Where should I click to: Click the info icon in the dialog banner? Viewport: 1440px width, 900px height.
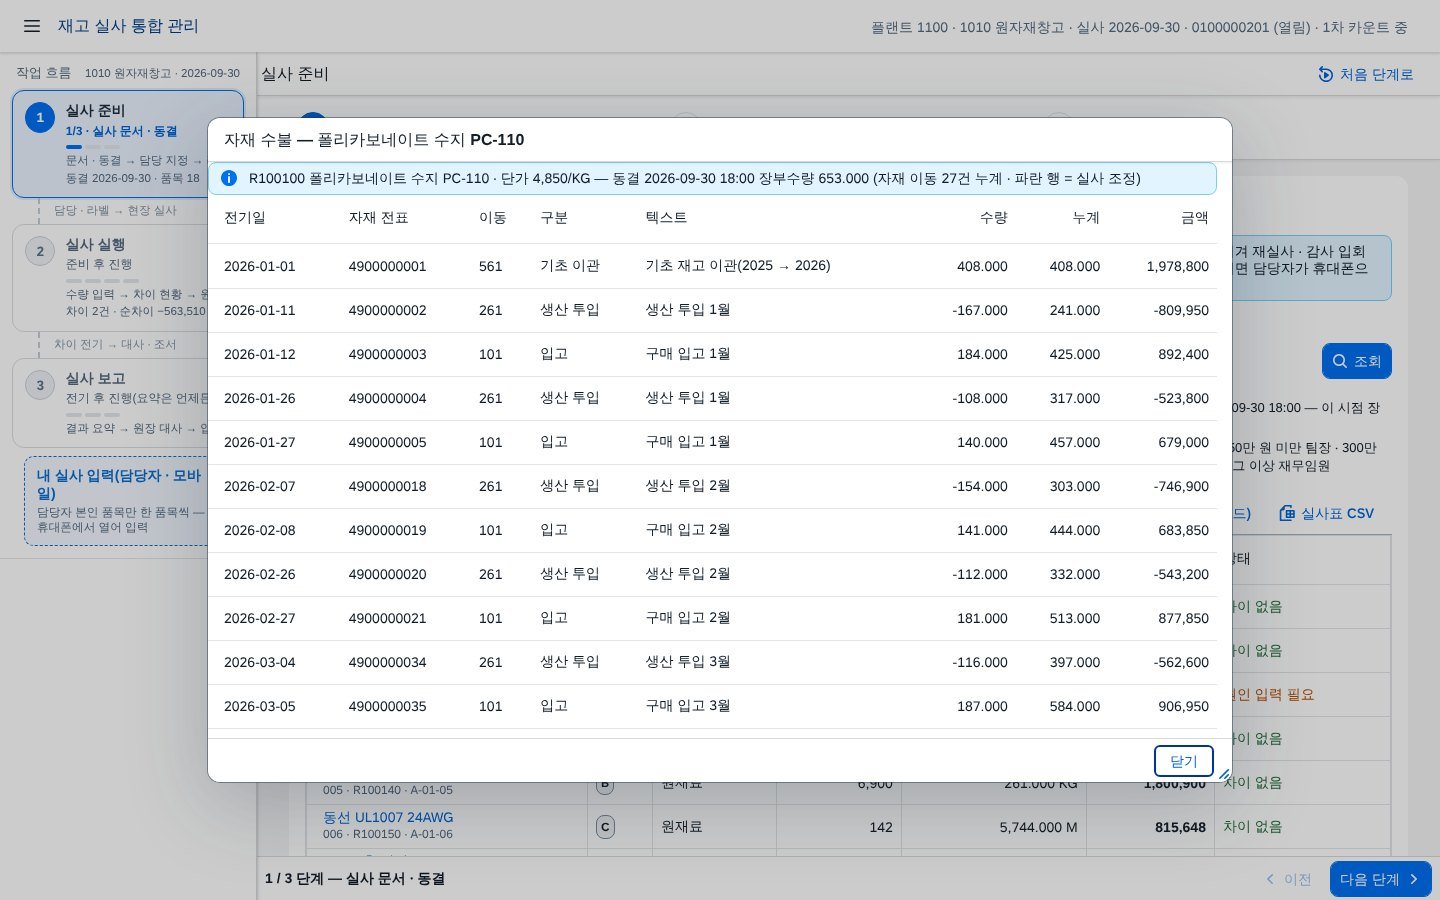pyautogui.click(x=229, y=178)
